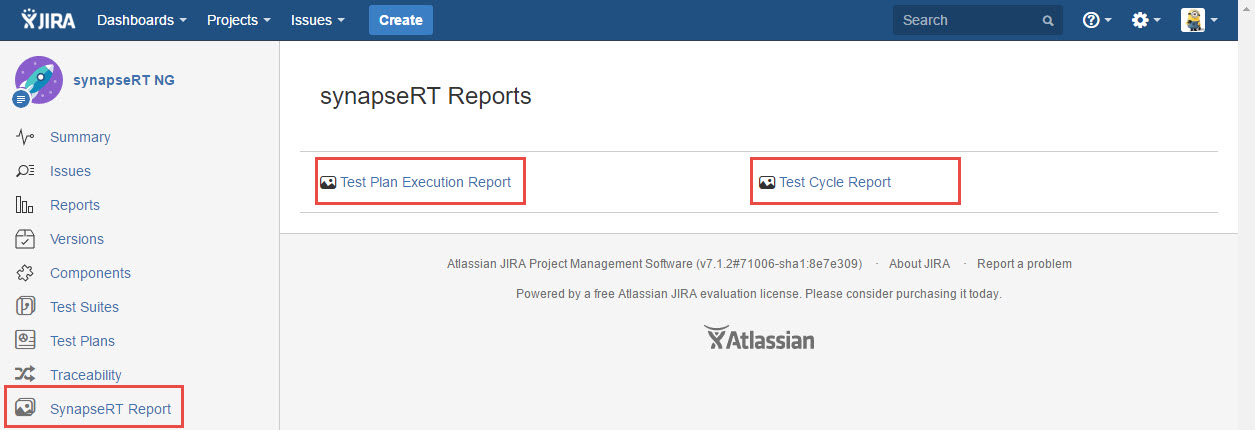Open the settings gear menu

tap(1145, 20)
